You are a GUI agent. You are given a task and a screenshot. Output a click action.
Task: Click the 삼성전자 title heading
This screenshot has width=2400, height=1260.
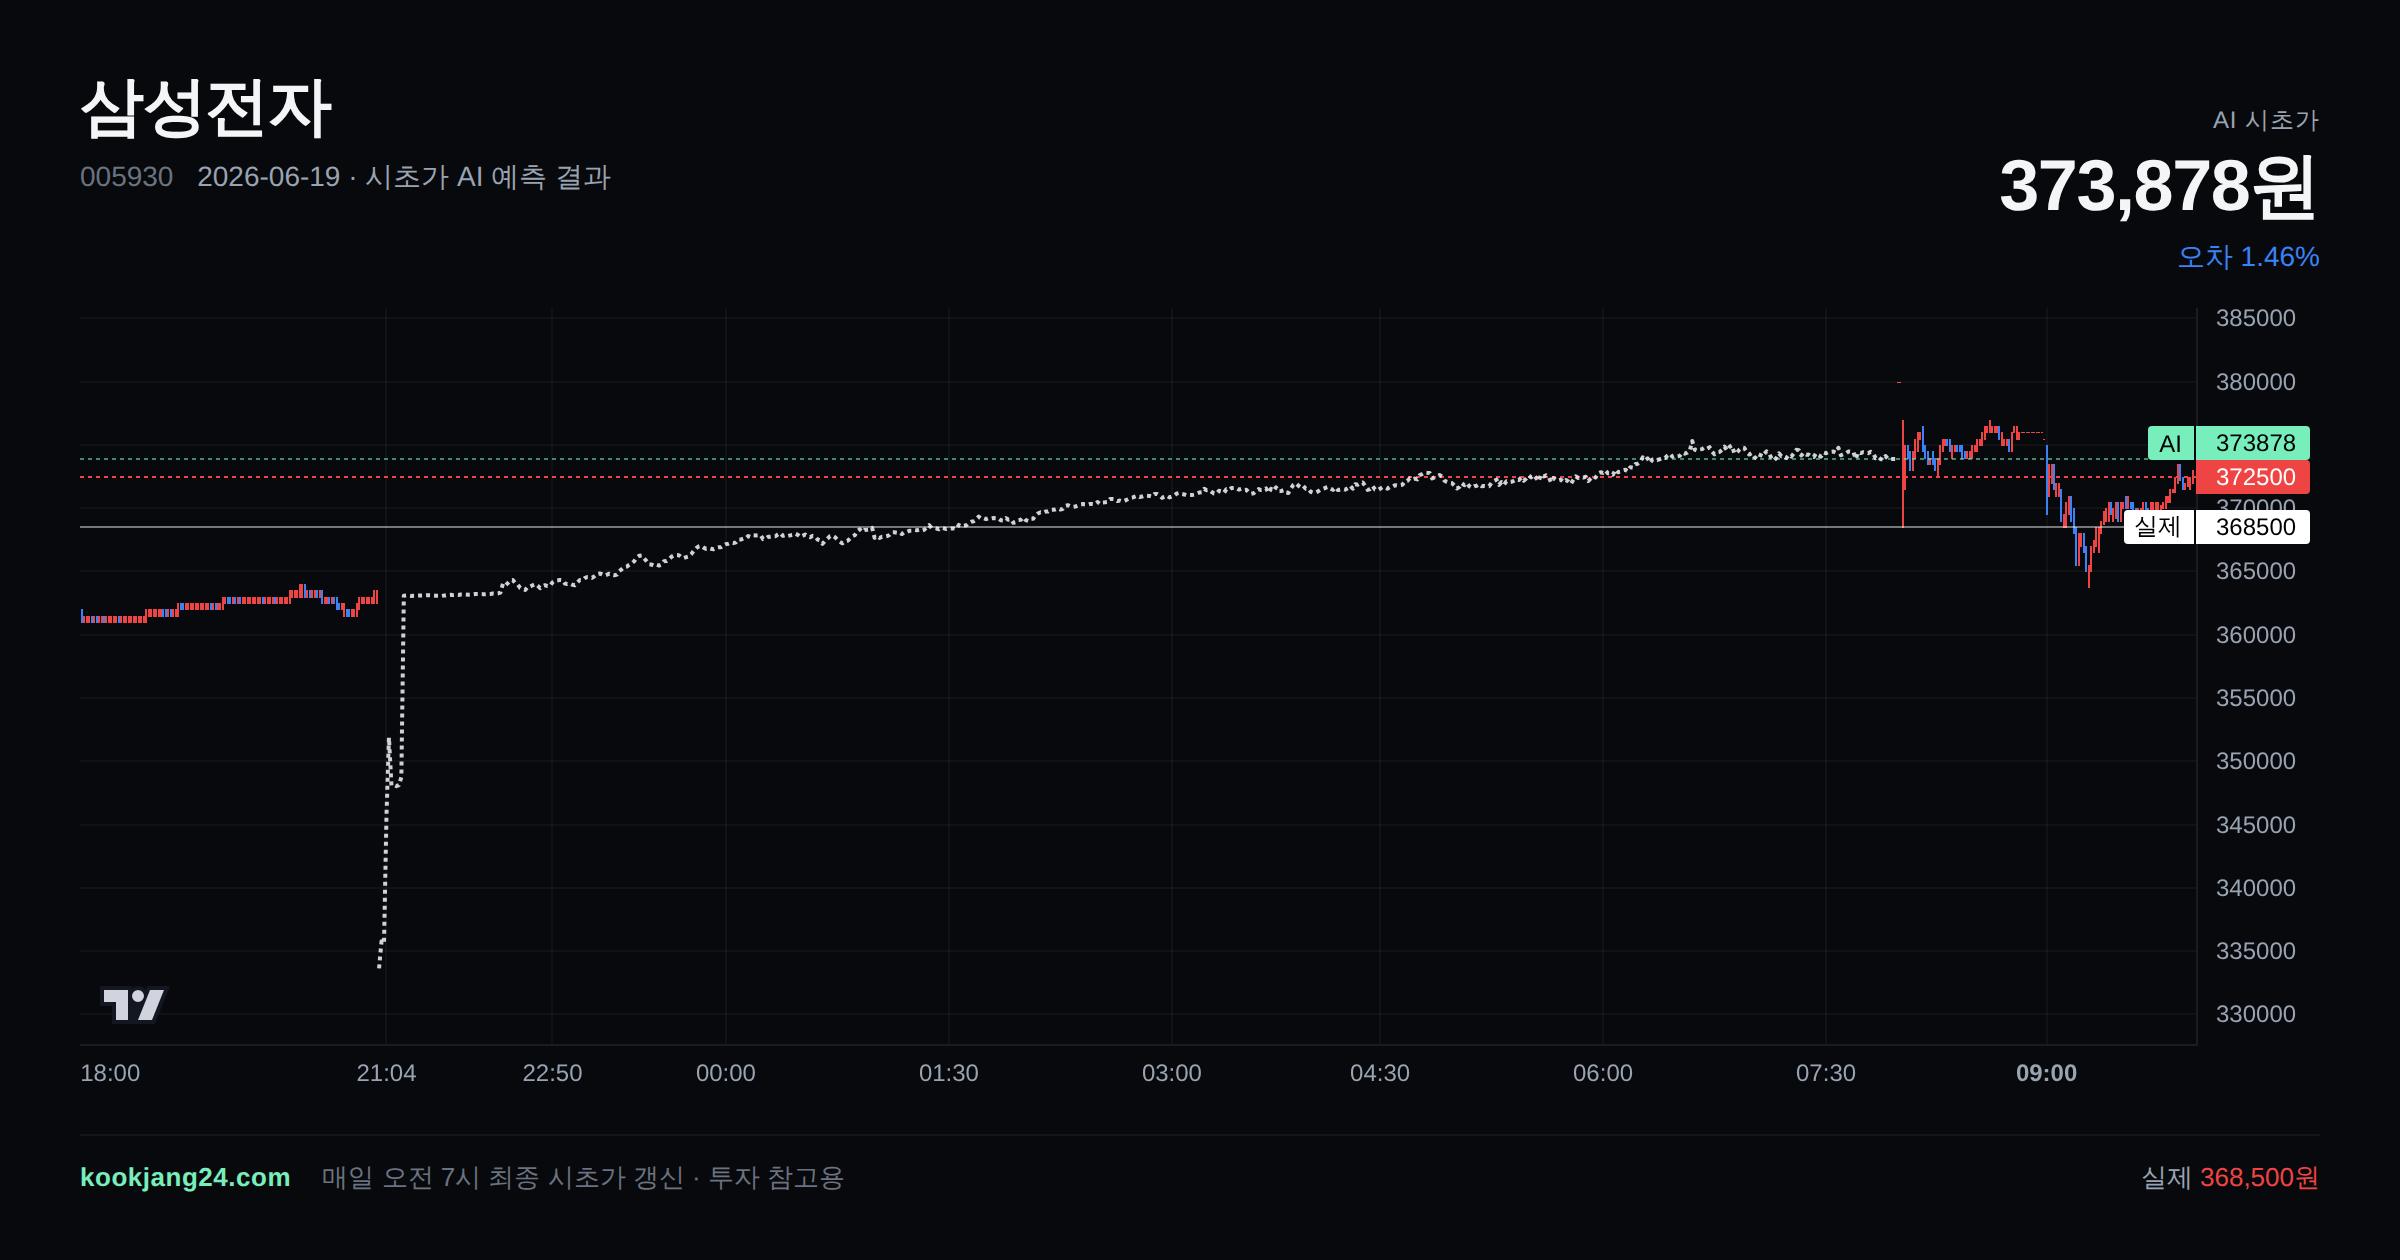click(206, 108)
